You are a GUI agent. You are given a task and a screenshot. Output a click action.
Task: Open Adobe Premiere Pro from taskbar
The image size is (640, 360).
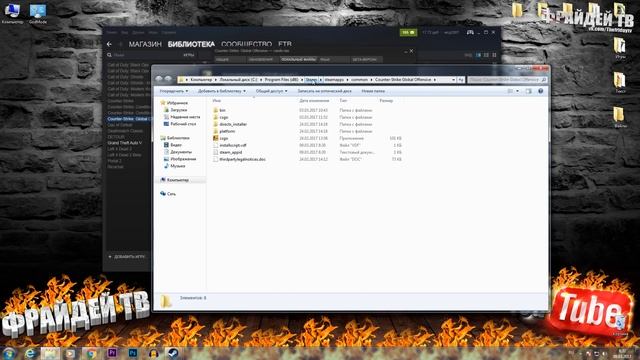tap(112, 353)
